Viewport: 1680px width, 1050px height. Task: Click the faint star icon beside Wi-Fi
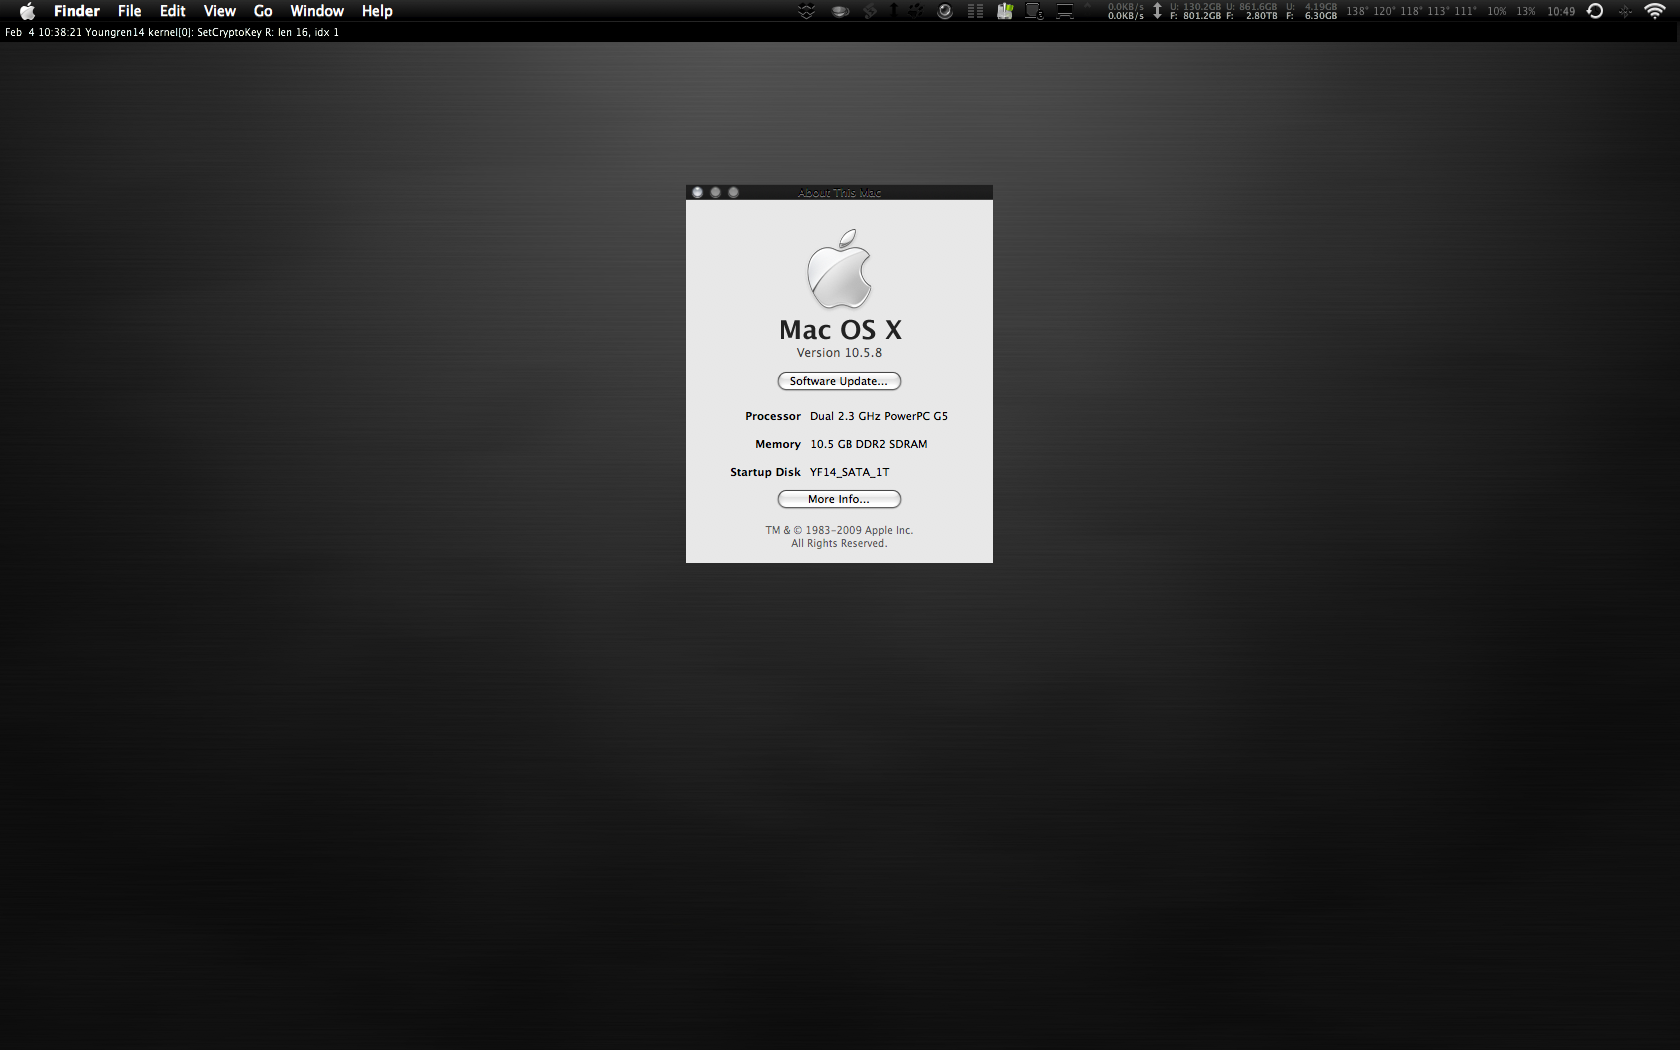point(1625,11)
